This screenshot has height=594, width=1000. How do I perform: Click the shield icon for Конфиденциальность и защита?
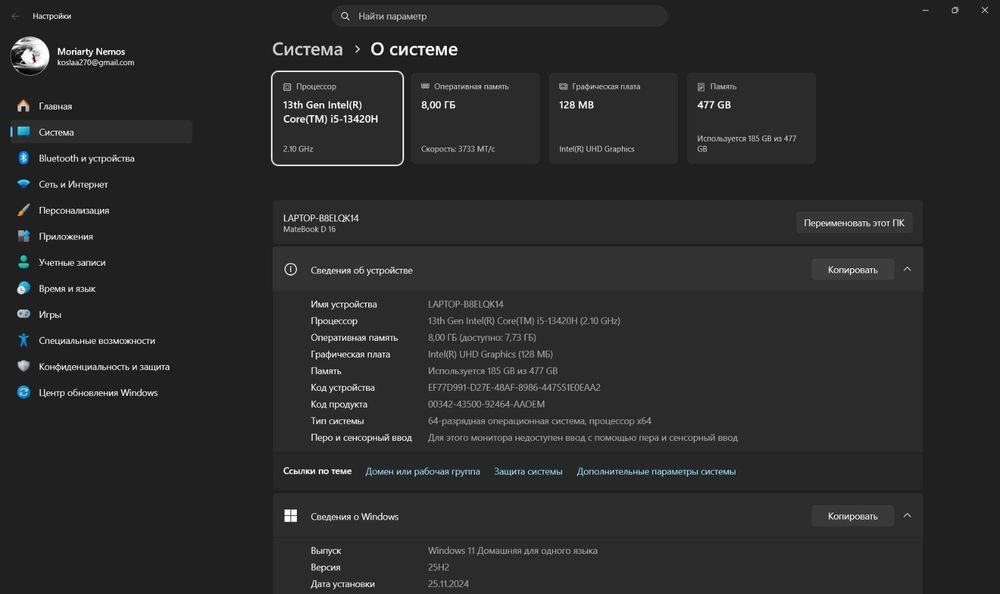click(x=24, y=366)
